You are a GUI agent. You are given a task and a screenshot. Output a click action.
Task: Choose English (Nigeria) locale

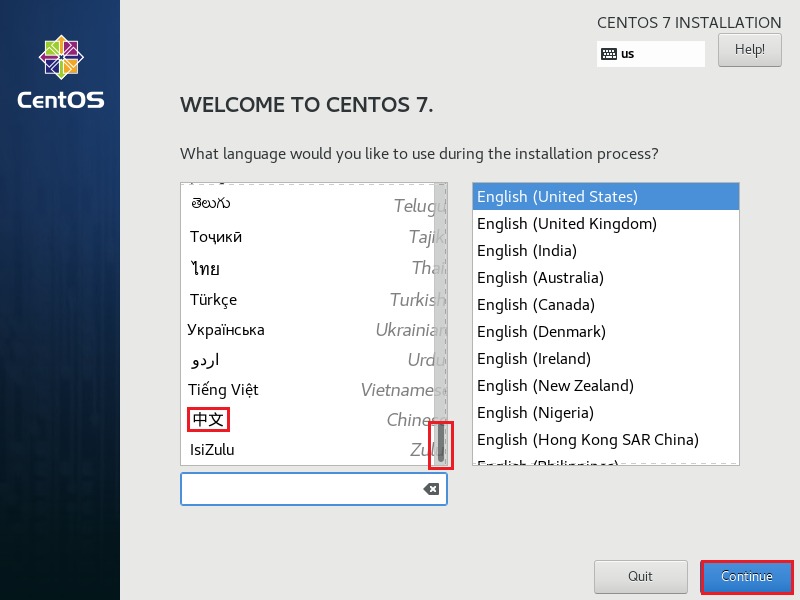(x=606, y=413)
